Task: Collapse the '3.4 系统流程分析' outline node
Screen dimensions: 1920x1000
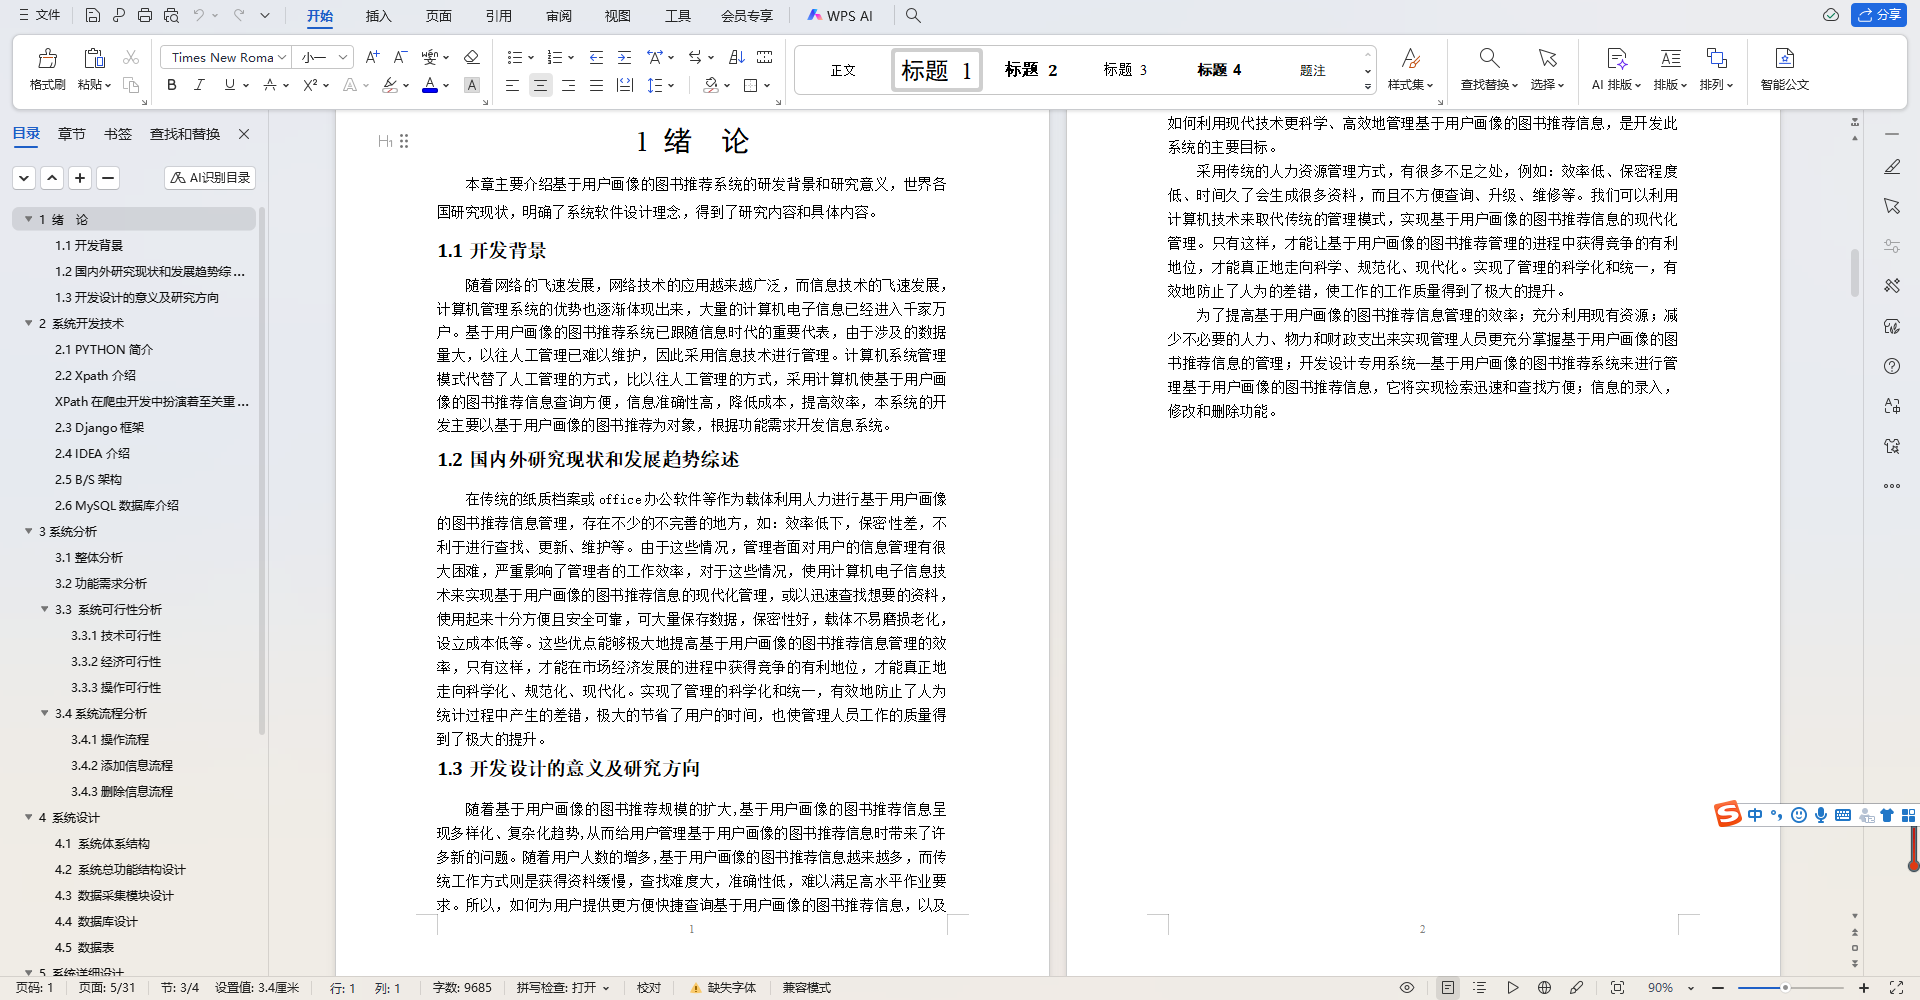Action: [x=45, y=713]
